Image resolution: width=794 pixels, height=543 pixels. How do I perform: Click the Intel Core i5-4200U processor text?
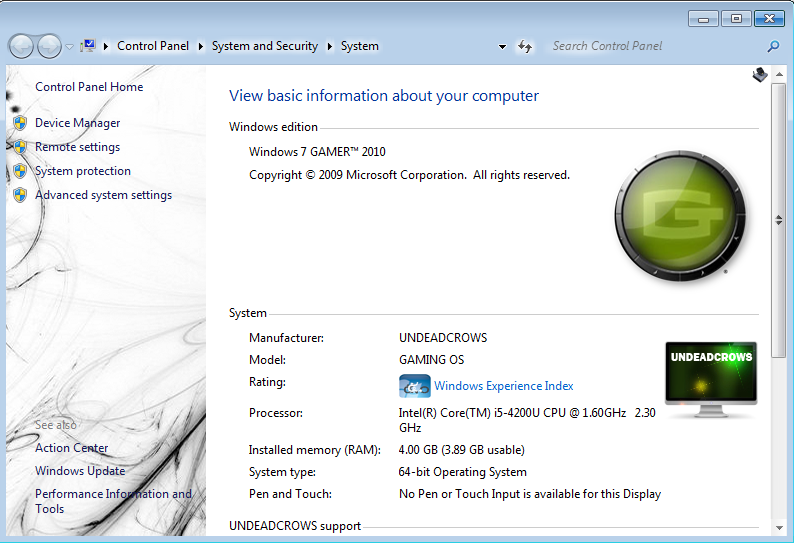tap(527, 420)
